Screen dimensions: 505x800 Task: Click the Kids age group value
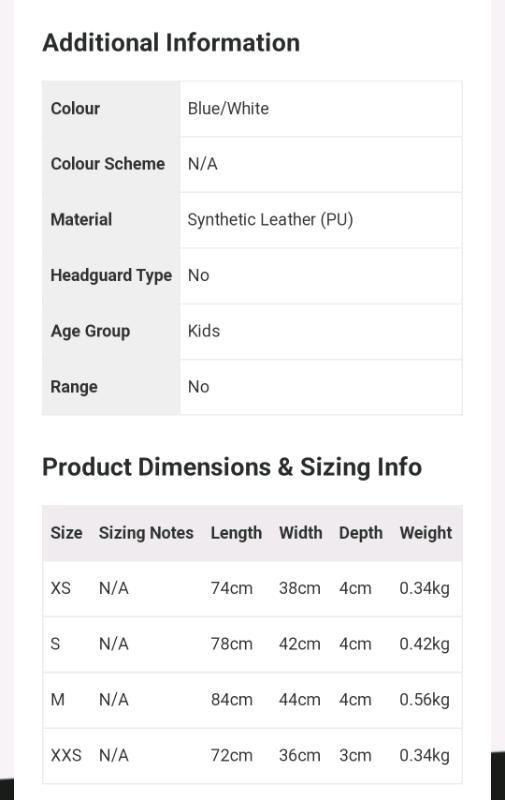click(204, 331)
